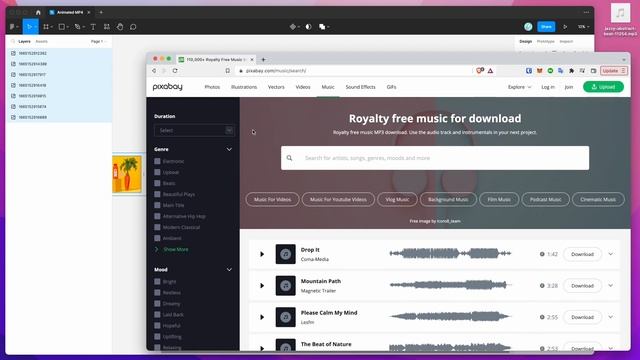Check the Beats genre checkbox
The image size is (640, 360).
157,183
